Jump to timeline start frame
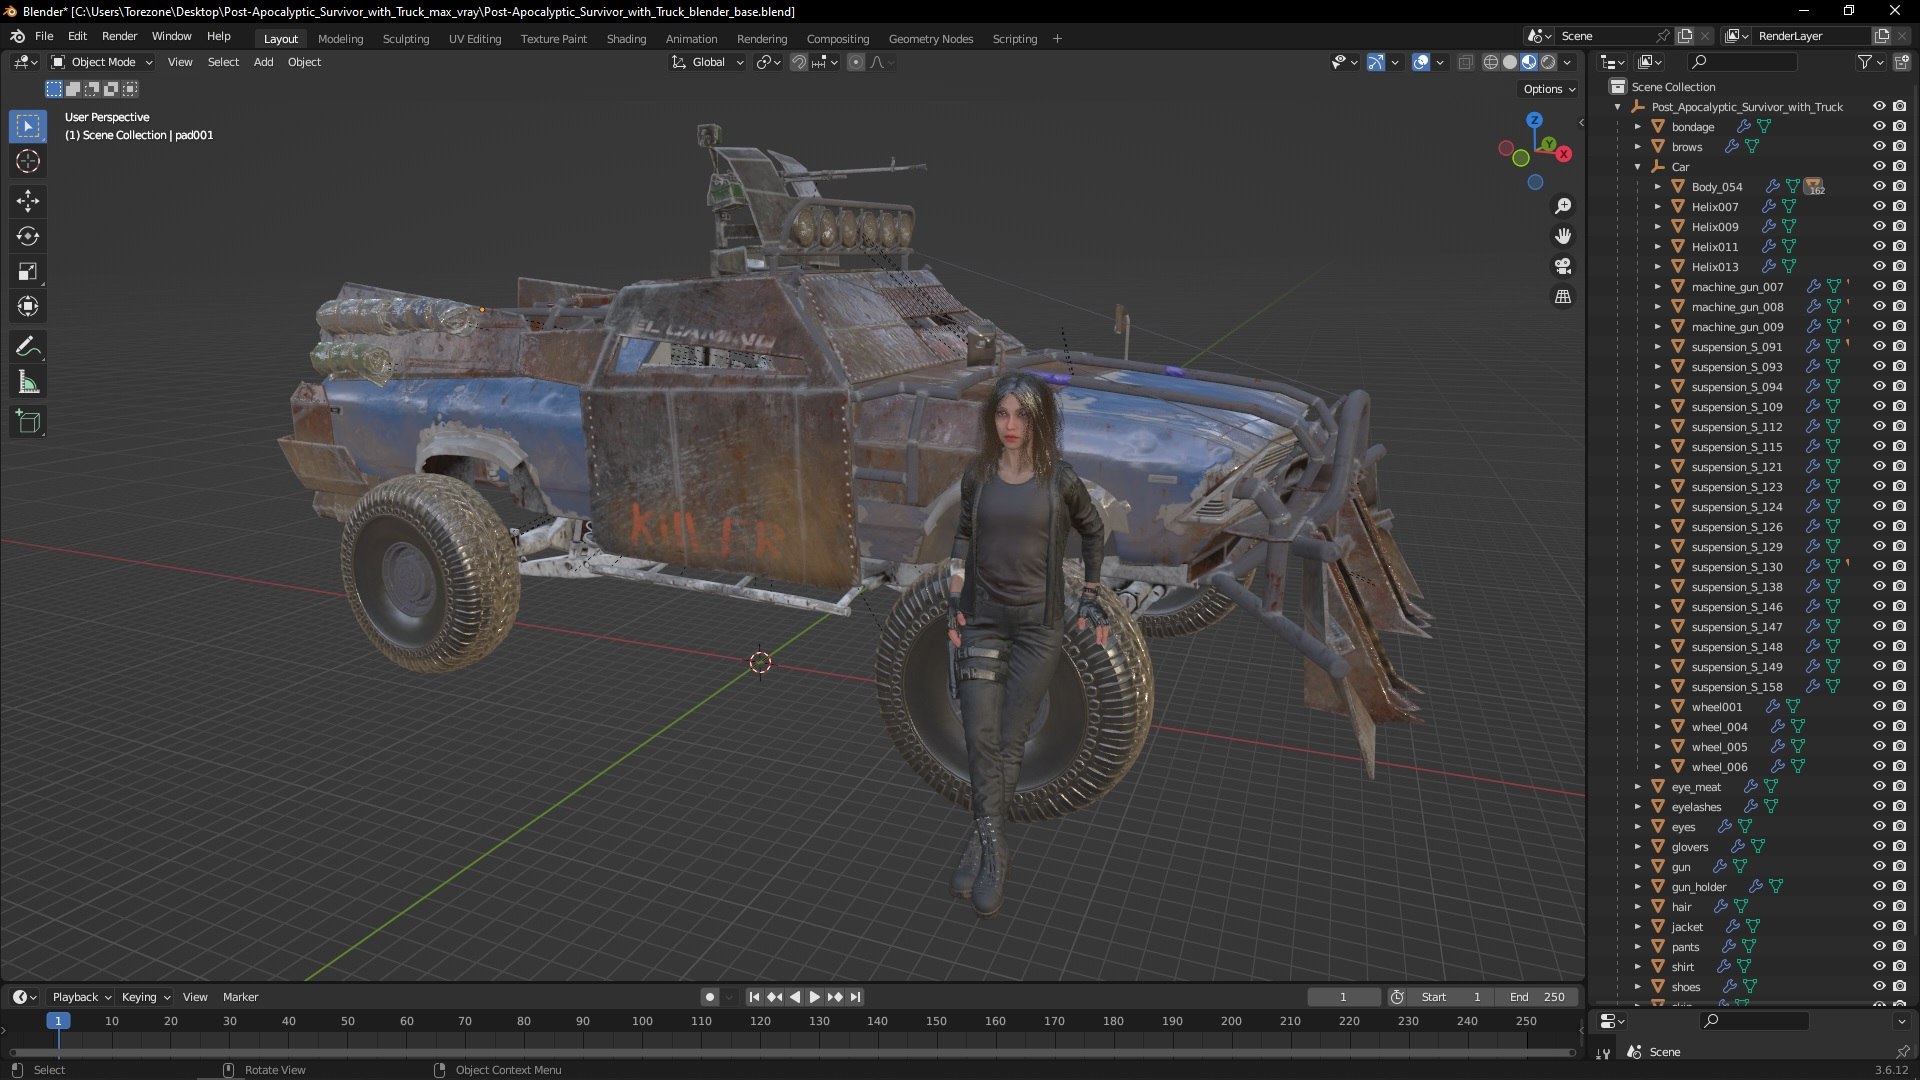Screen dimensions: 1920x1080 (754, 997)
